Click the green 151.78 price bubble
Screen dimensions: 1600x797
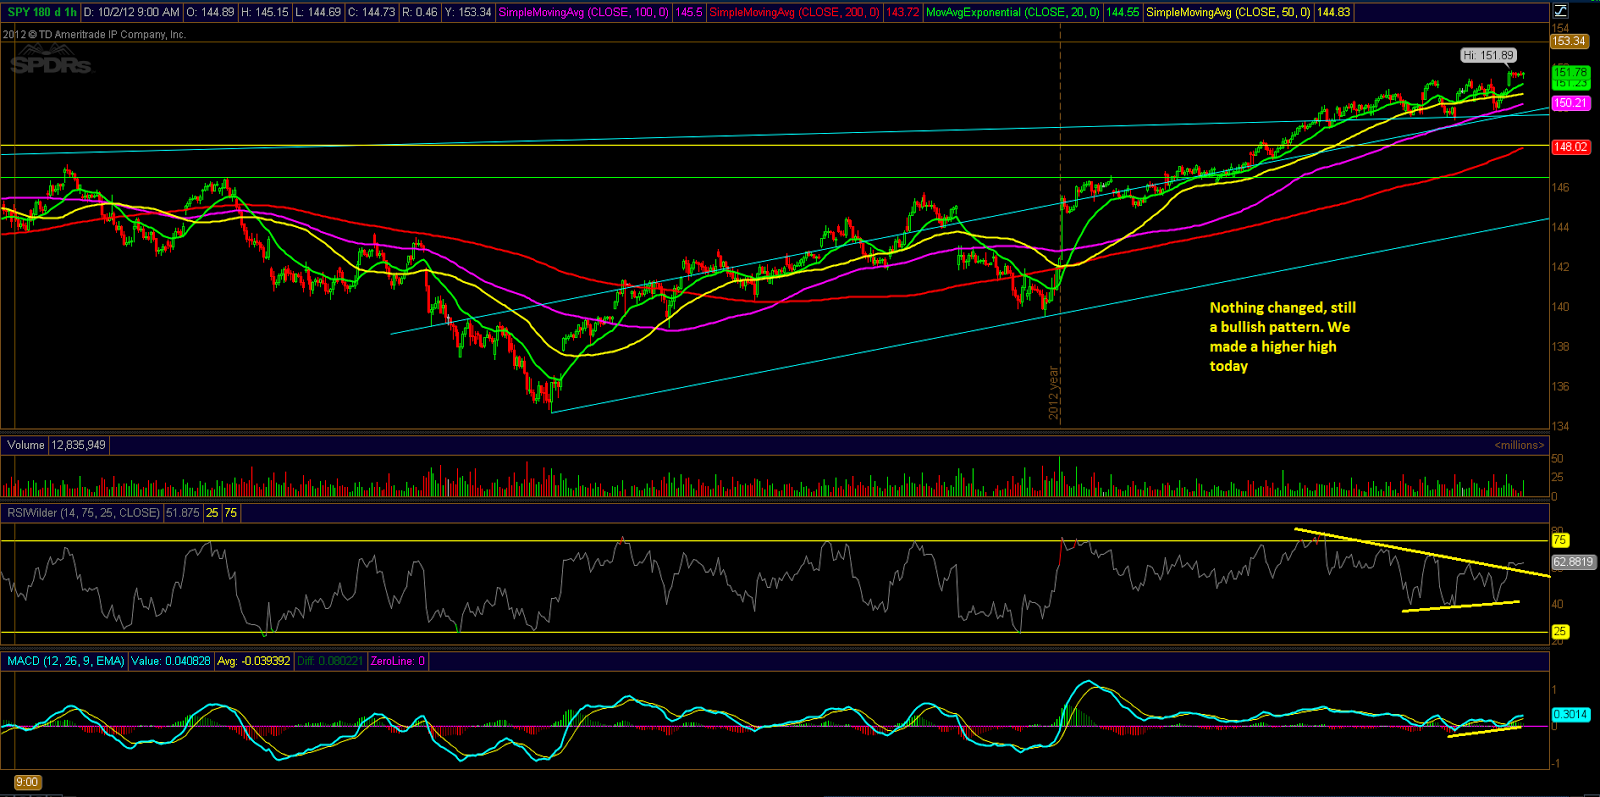(1570, 72)
